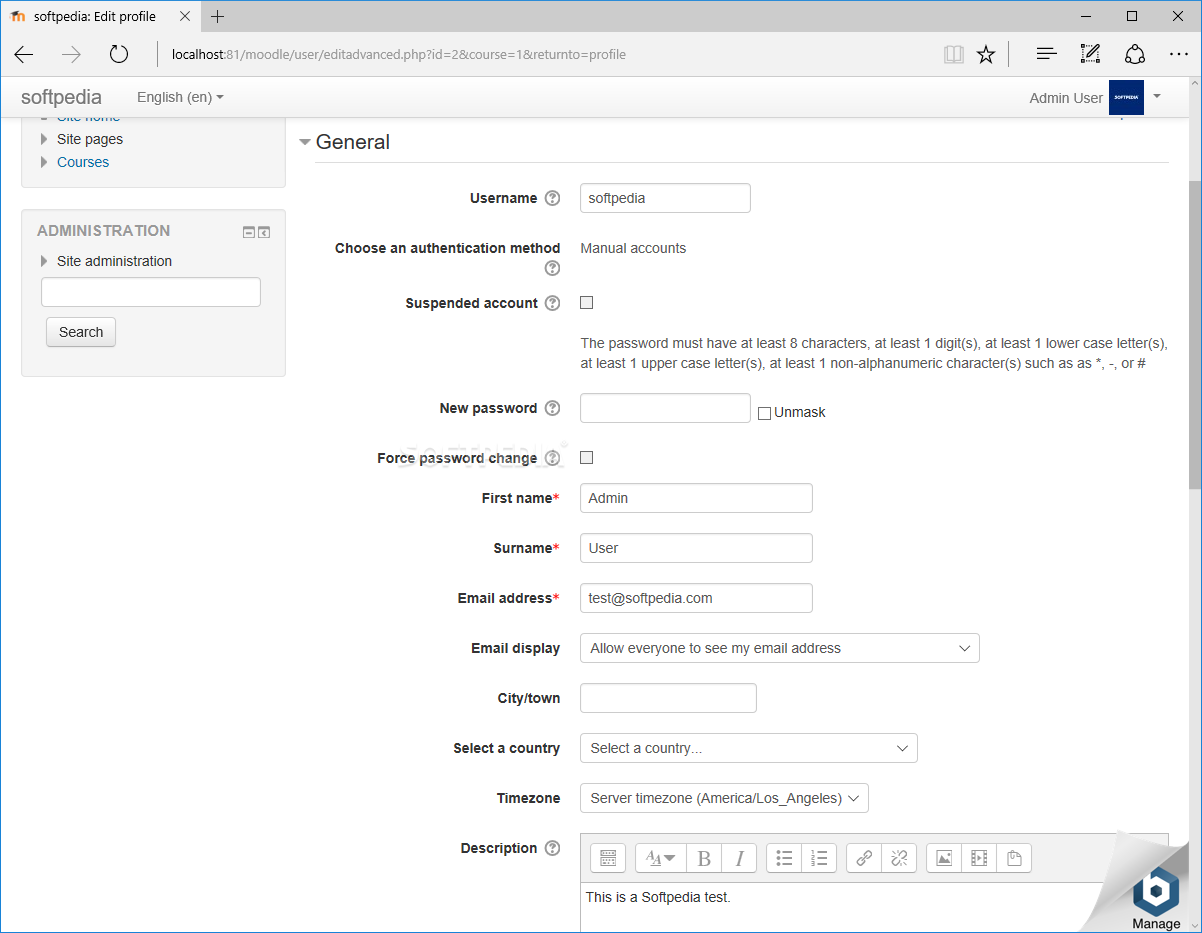This screenshot has width=1202, height=933.
Task: Click the Surname field
Action: (696, 548)
